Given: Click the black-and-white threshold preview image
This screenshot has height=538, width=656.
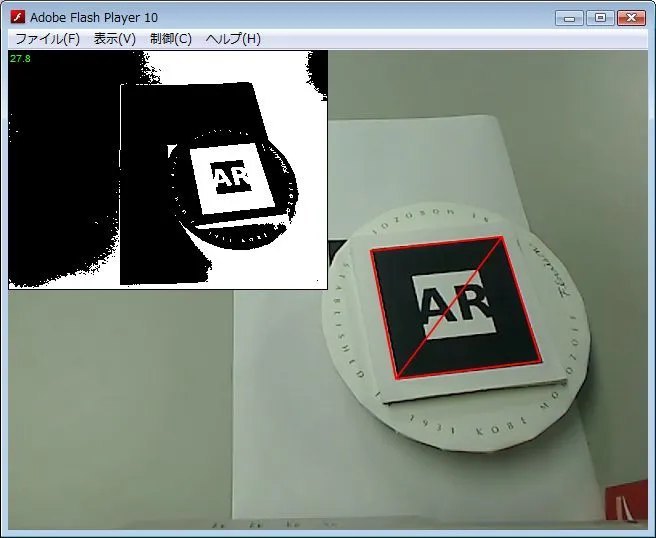Looking at the screenshot, I should 168,169.
